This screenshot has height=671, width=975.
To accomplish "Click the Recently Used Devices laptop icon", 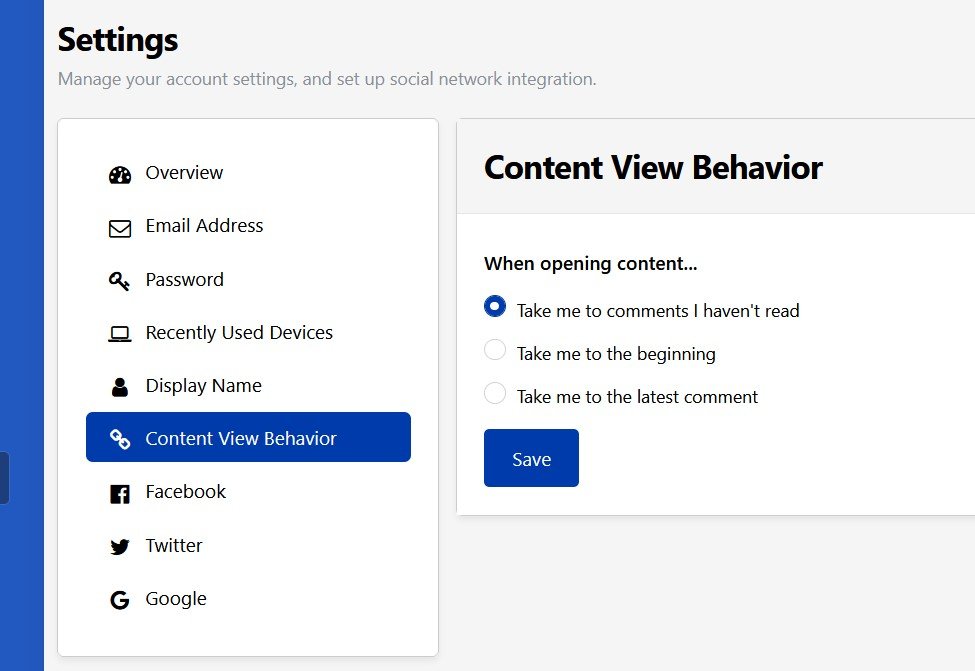I will 120,335.
